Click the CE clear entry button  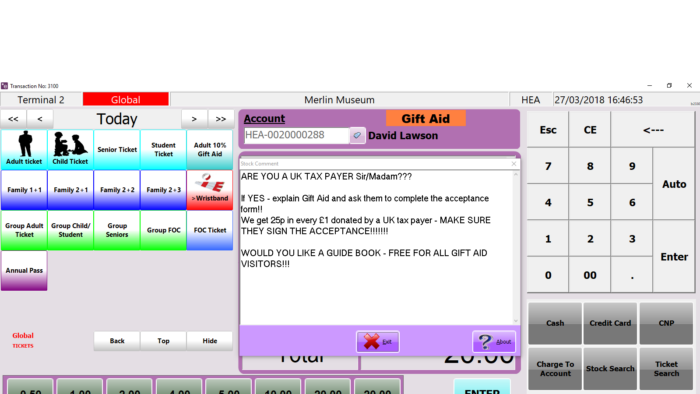590,130
